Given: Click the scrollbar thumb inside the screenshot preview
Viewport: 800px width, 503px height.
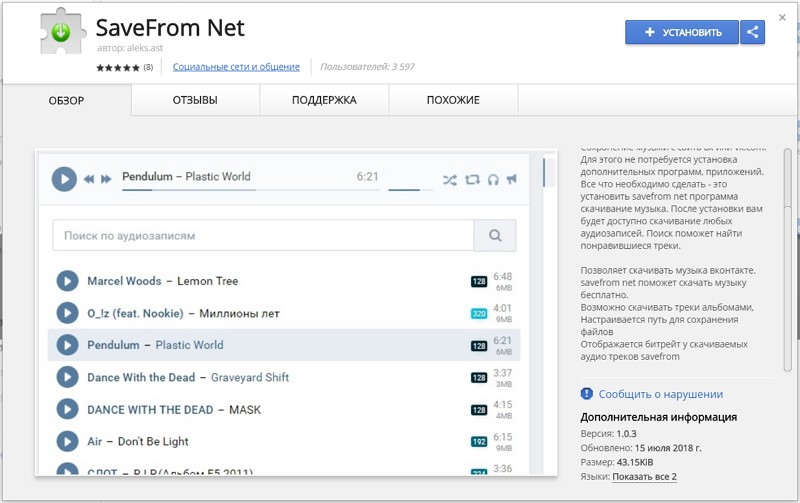Looking at the screenshot, I should 544,173.
